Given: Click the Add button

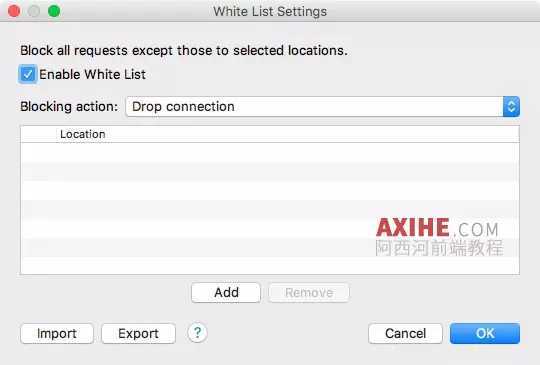Looking at the screenshot, I should tap(226, 293).
